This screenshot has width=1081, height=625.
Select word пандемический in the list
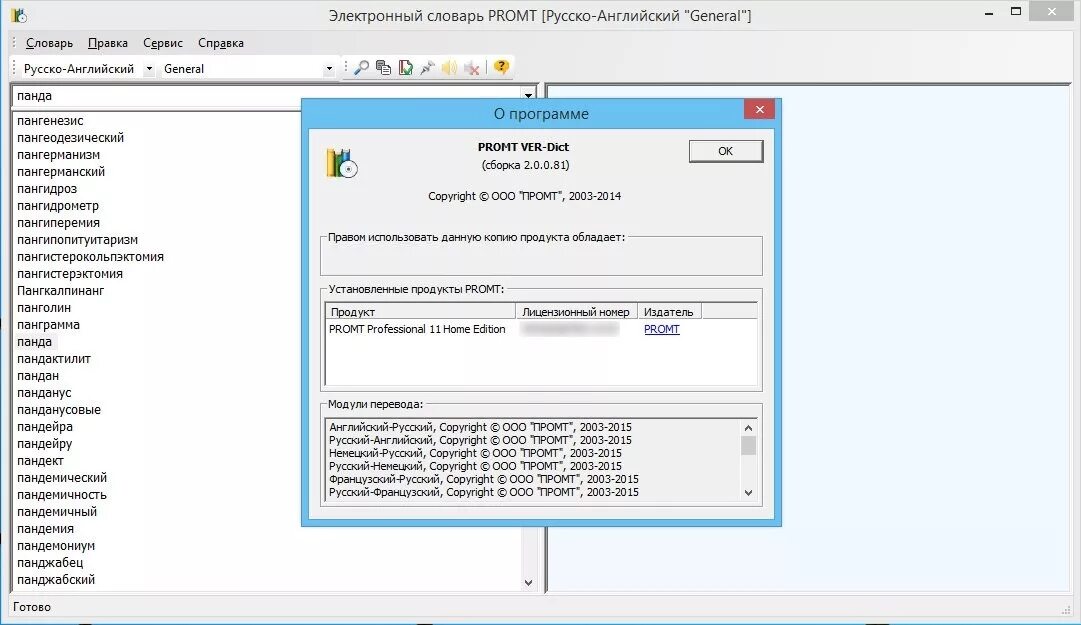point(62,478)
